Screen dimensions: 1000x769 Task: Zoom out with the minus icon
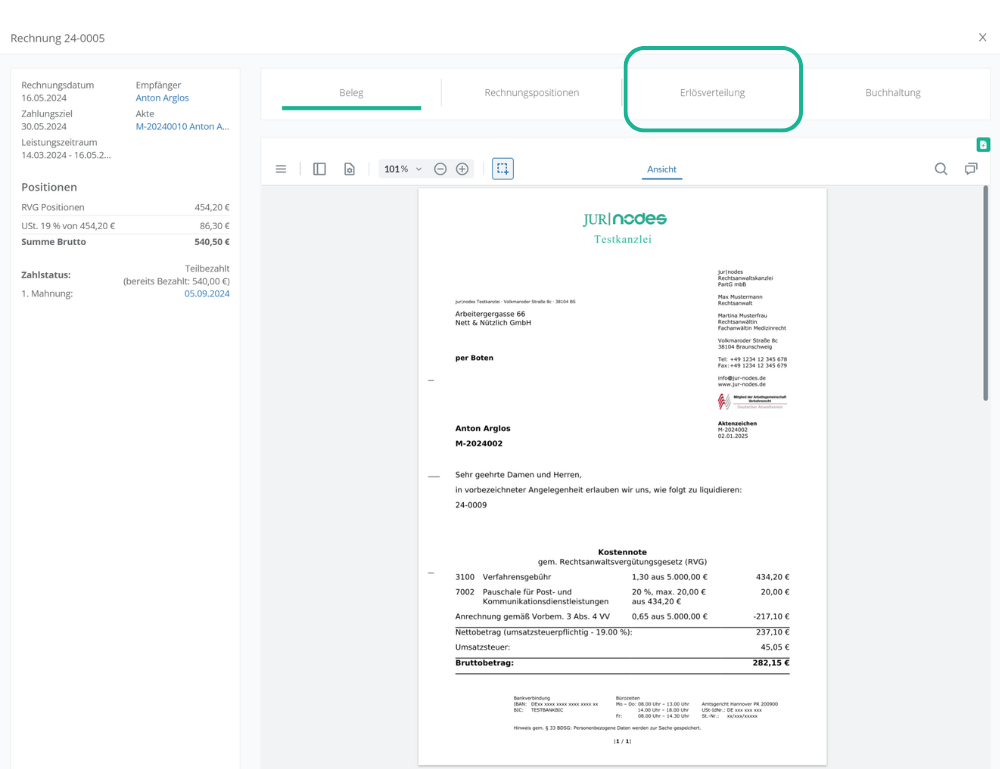pos(440,169)
